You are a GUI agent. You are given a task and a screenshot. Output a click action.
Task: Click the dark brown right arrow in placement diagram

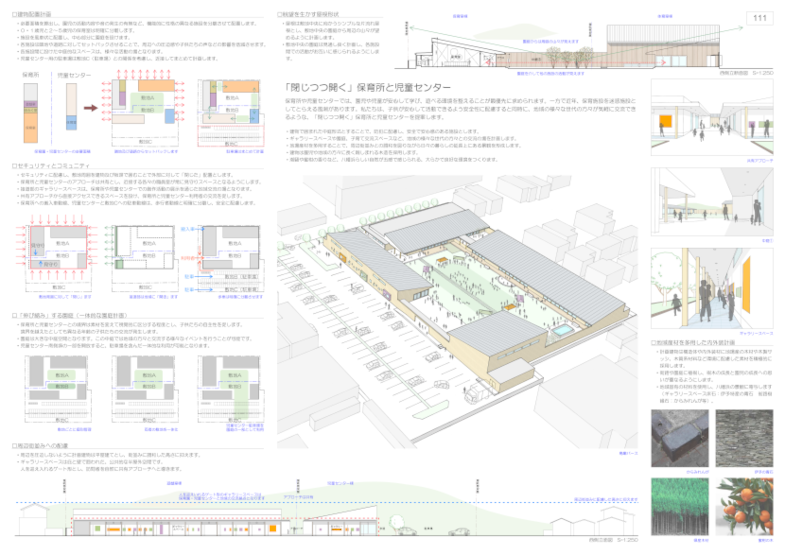click(x=90, y=106)
